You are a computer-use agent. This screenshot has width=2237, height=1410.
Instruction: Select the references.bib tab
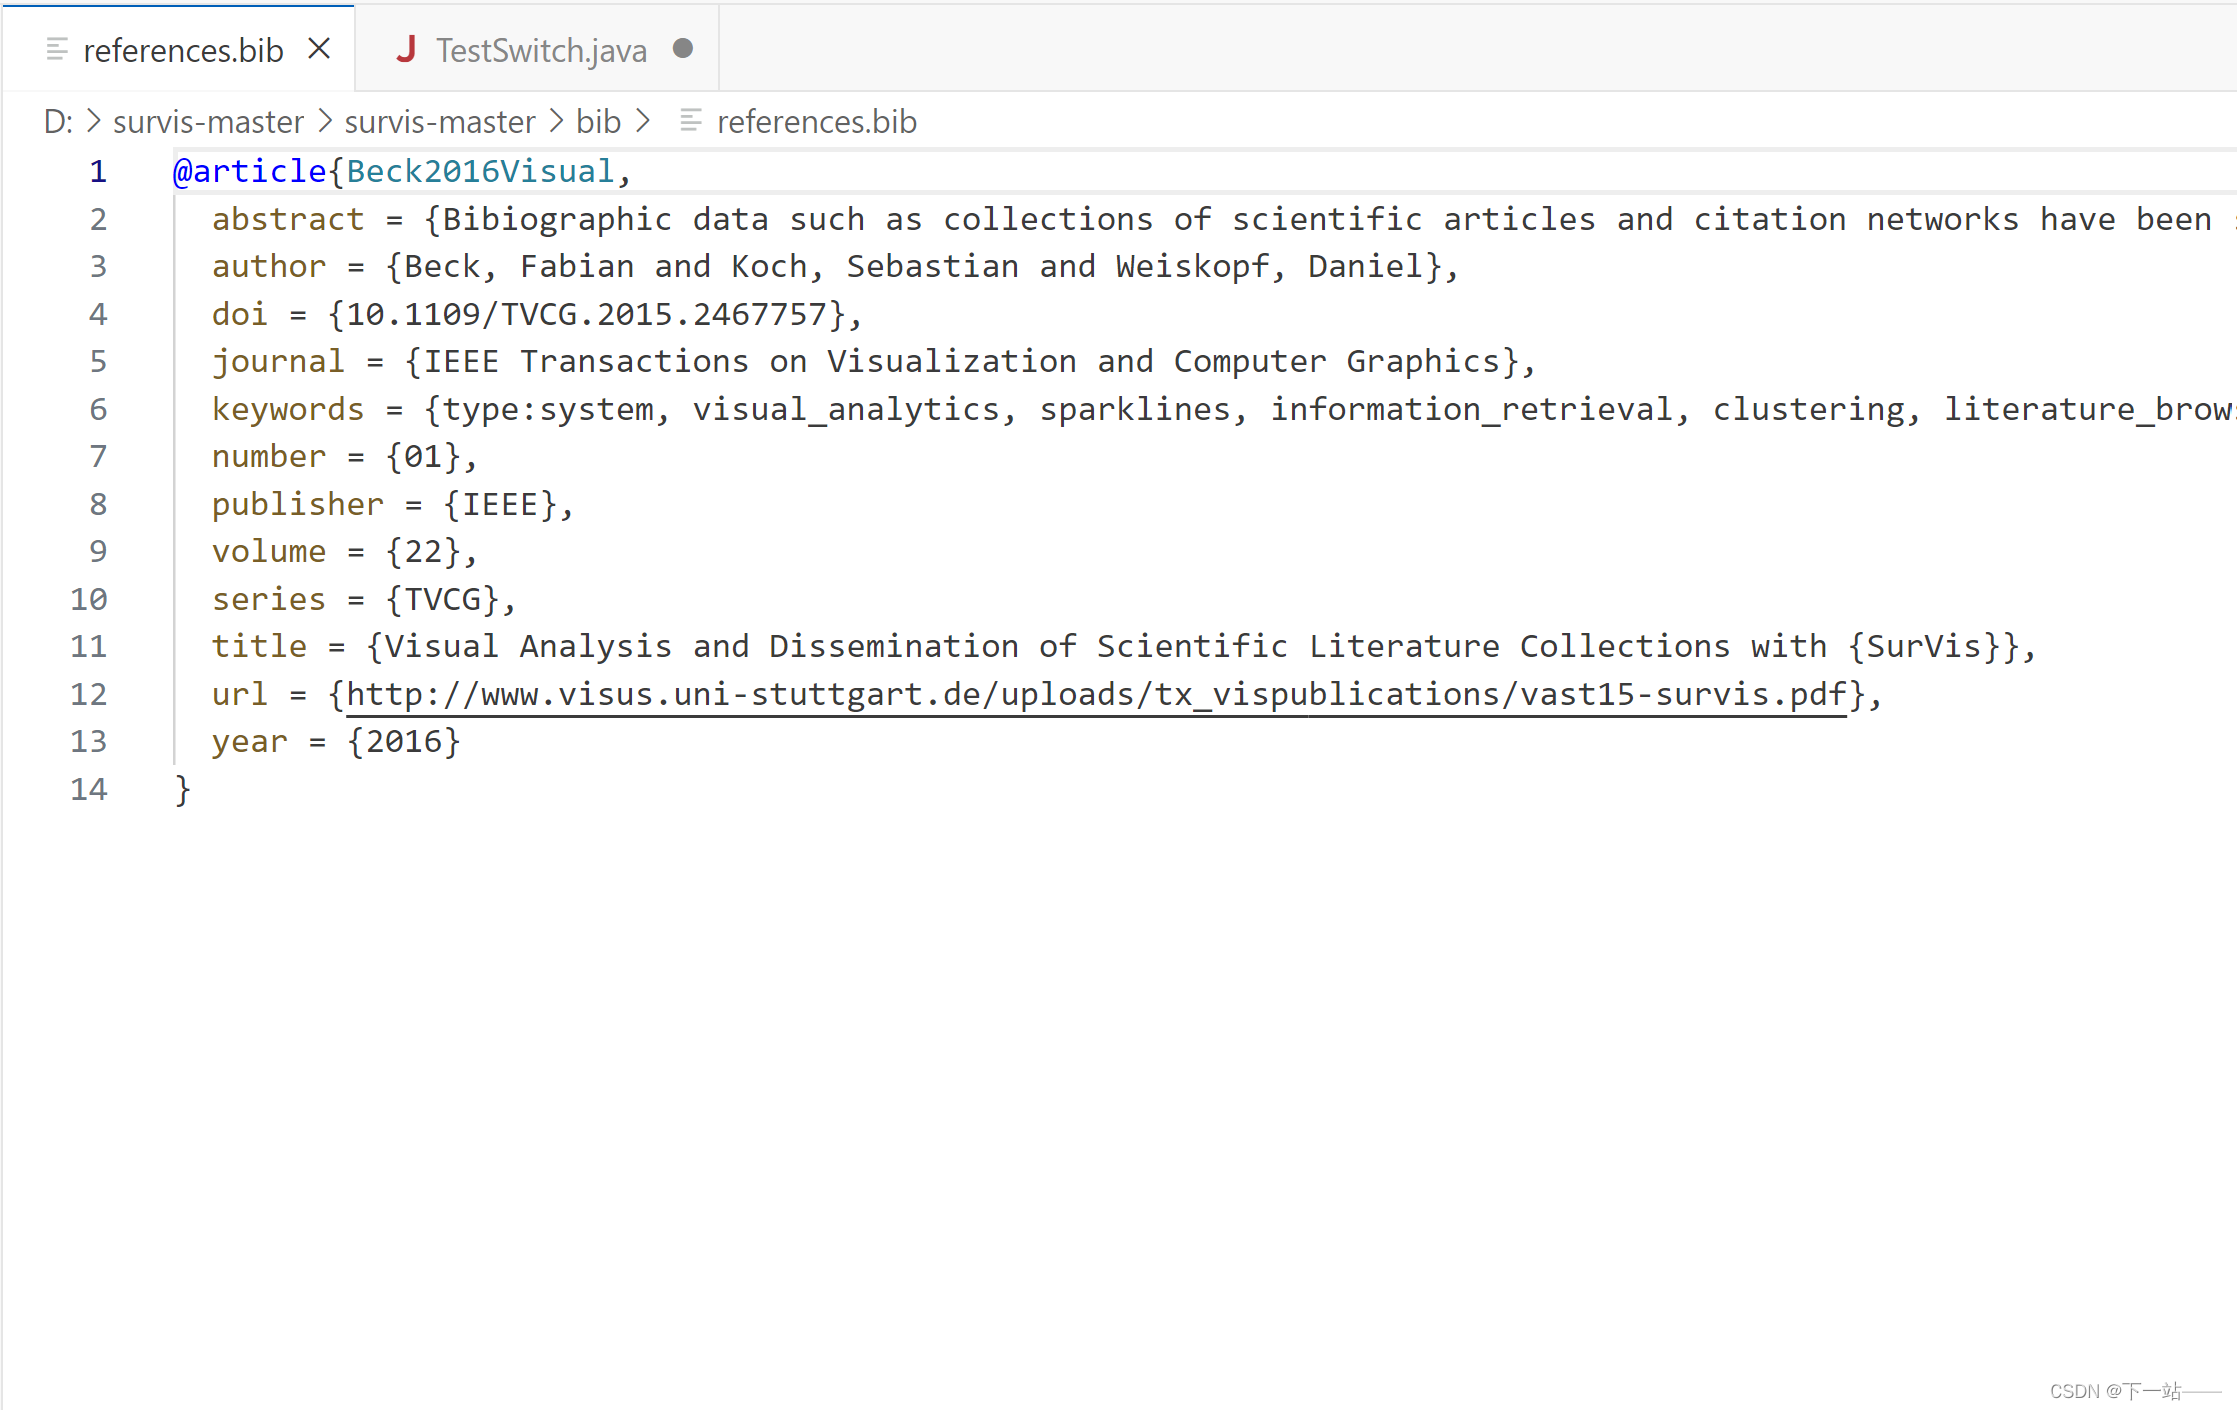[x=183, y=50]
